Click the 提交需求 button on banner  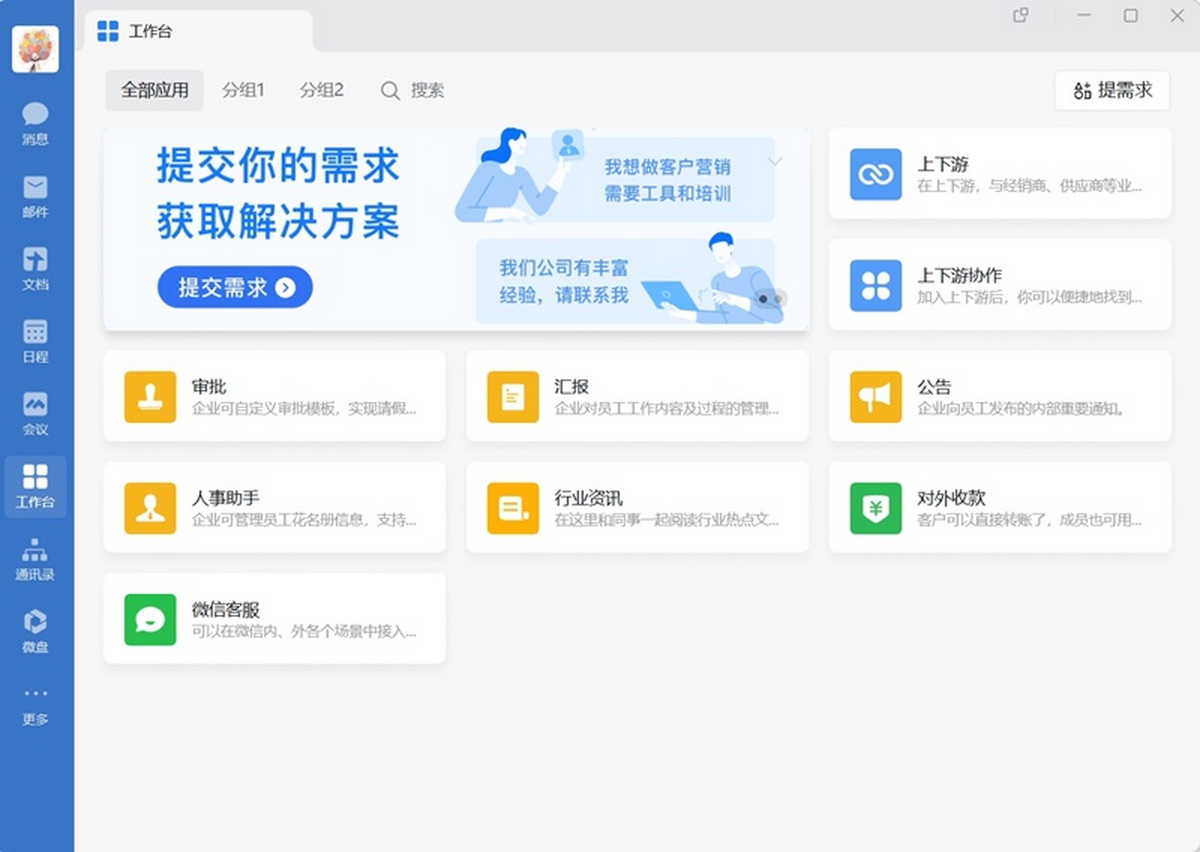tap(235, 288)
